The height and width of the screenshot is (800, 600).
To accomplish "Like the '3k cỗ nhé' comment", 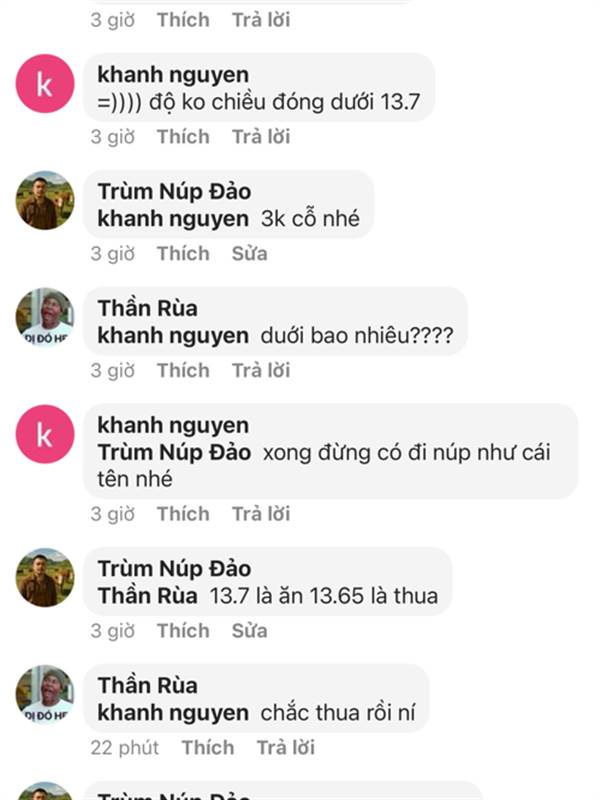I will click(x=183, y=254).
